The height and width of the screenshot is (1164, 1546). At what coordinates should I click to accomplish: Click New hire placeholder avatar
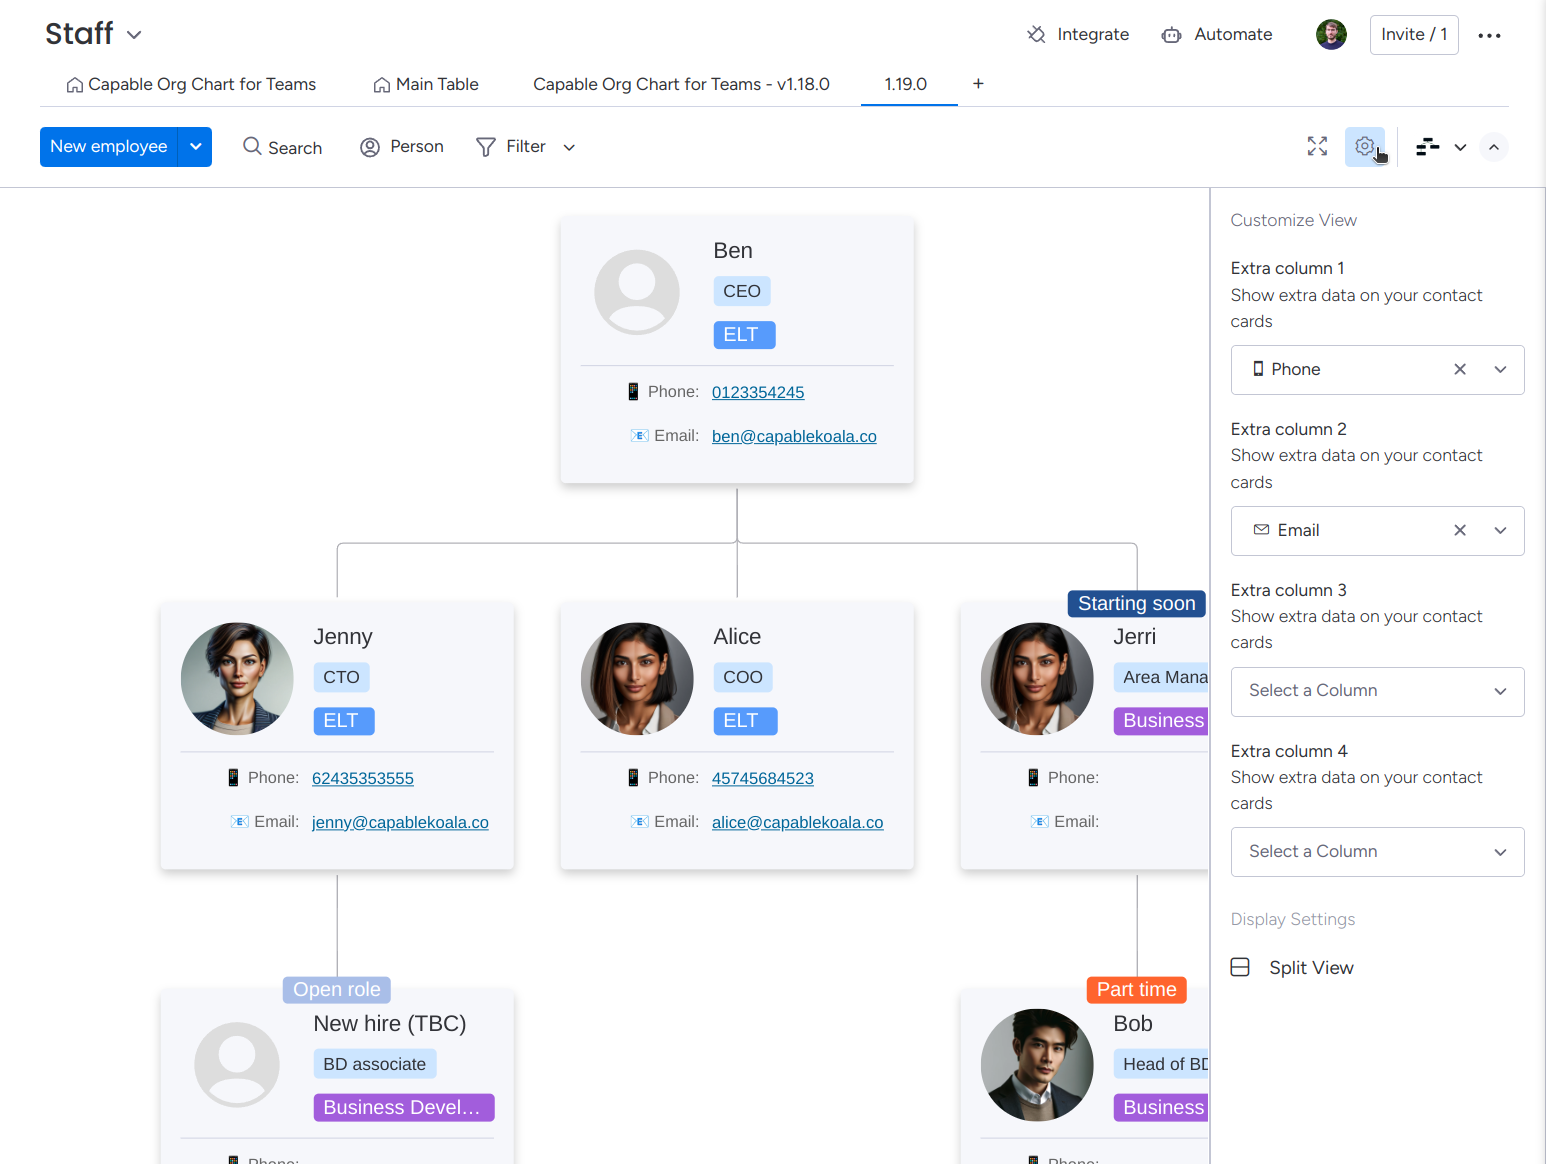237,1064
